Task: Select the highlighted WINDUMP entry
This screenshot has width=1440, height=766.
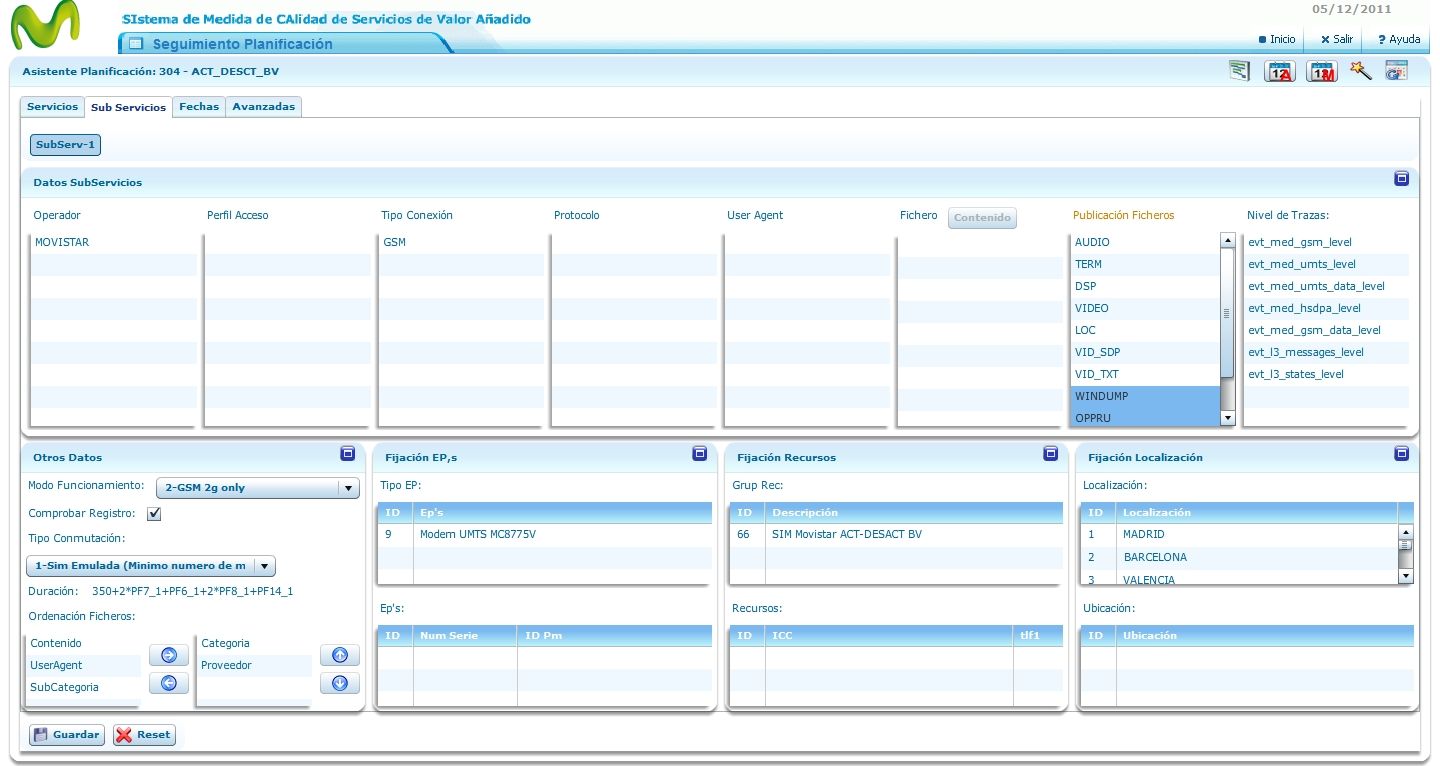Action: tap(1146, 396)
